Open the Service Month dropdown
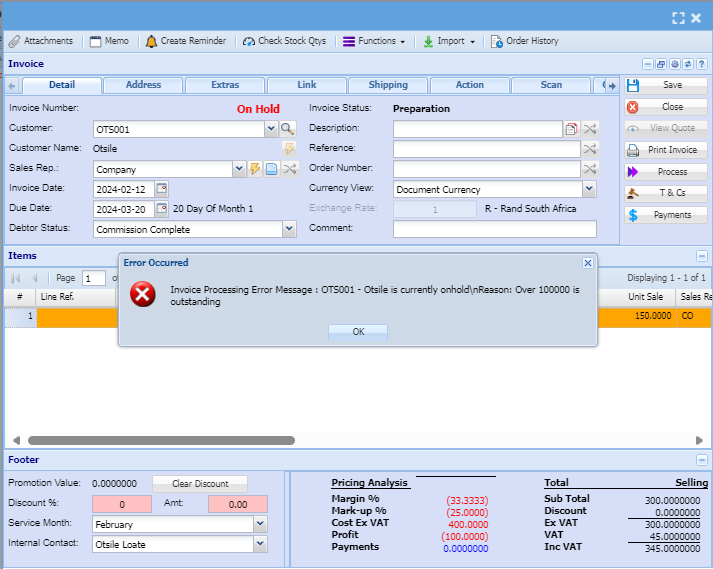Image resolution: width=713 pixels, height=569 pixels. click(260, 524)
